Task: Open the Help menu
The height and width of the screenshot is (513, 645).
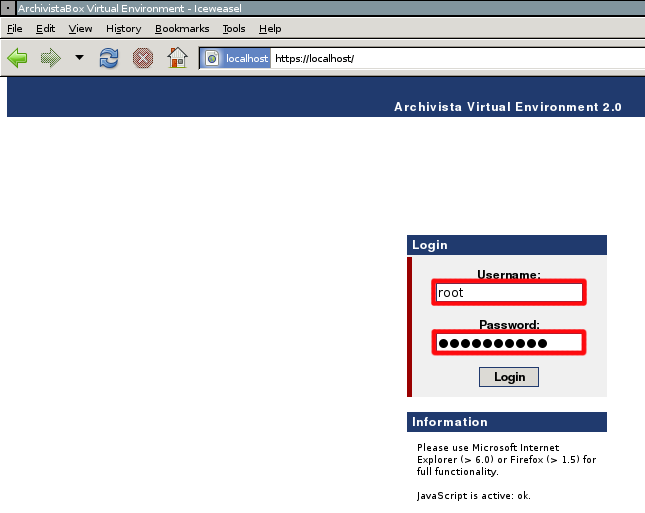Action: click(270, 28)
